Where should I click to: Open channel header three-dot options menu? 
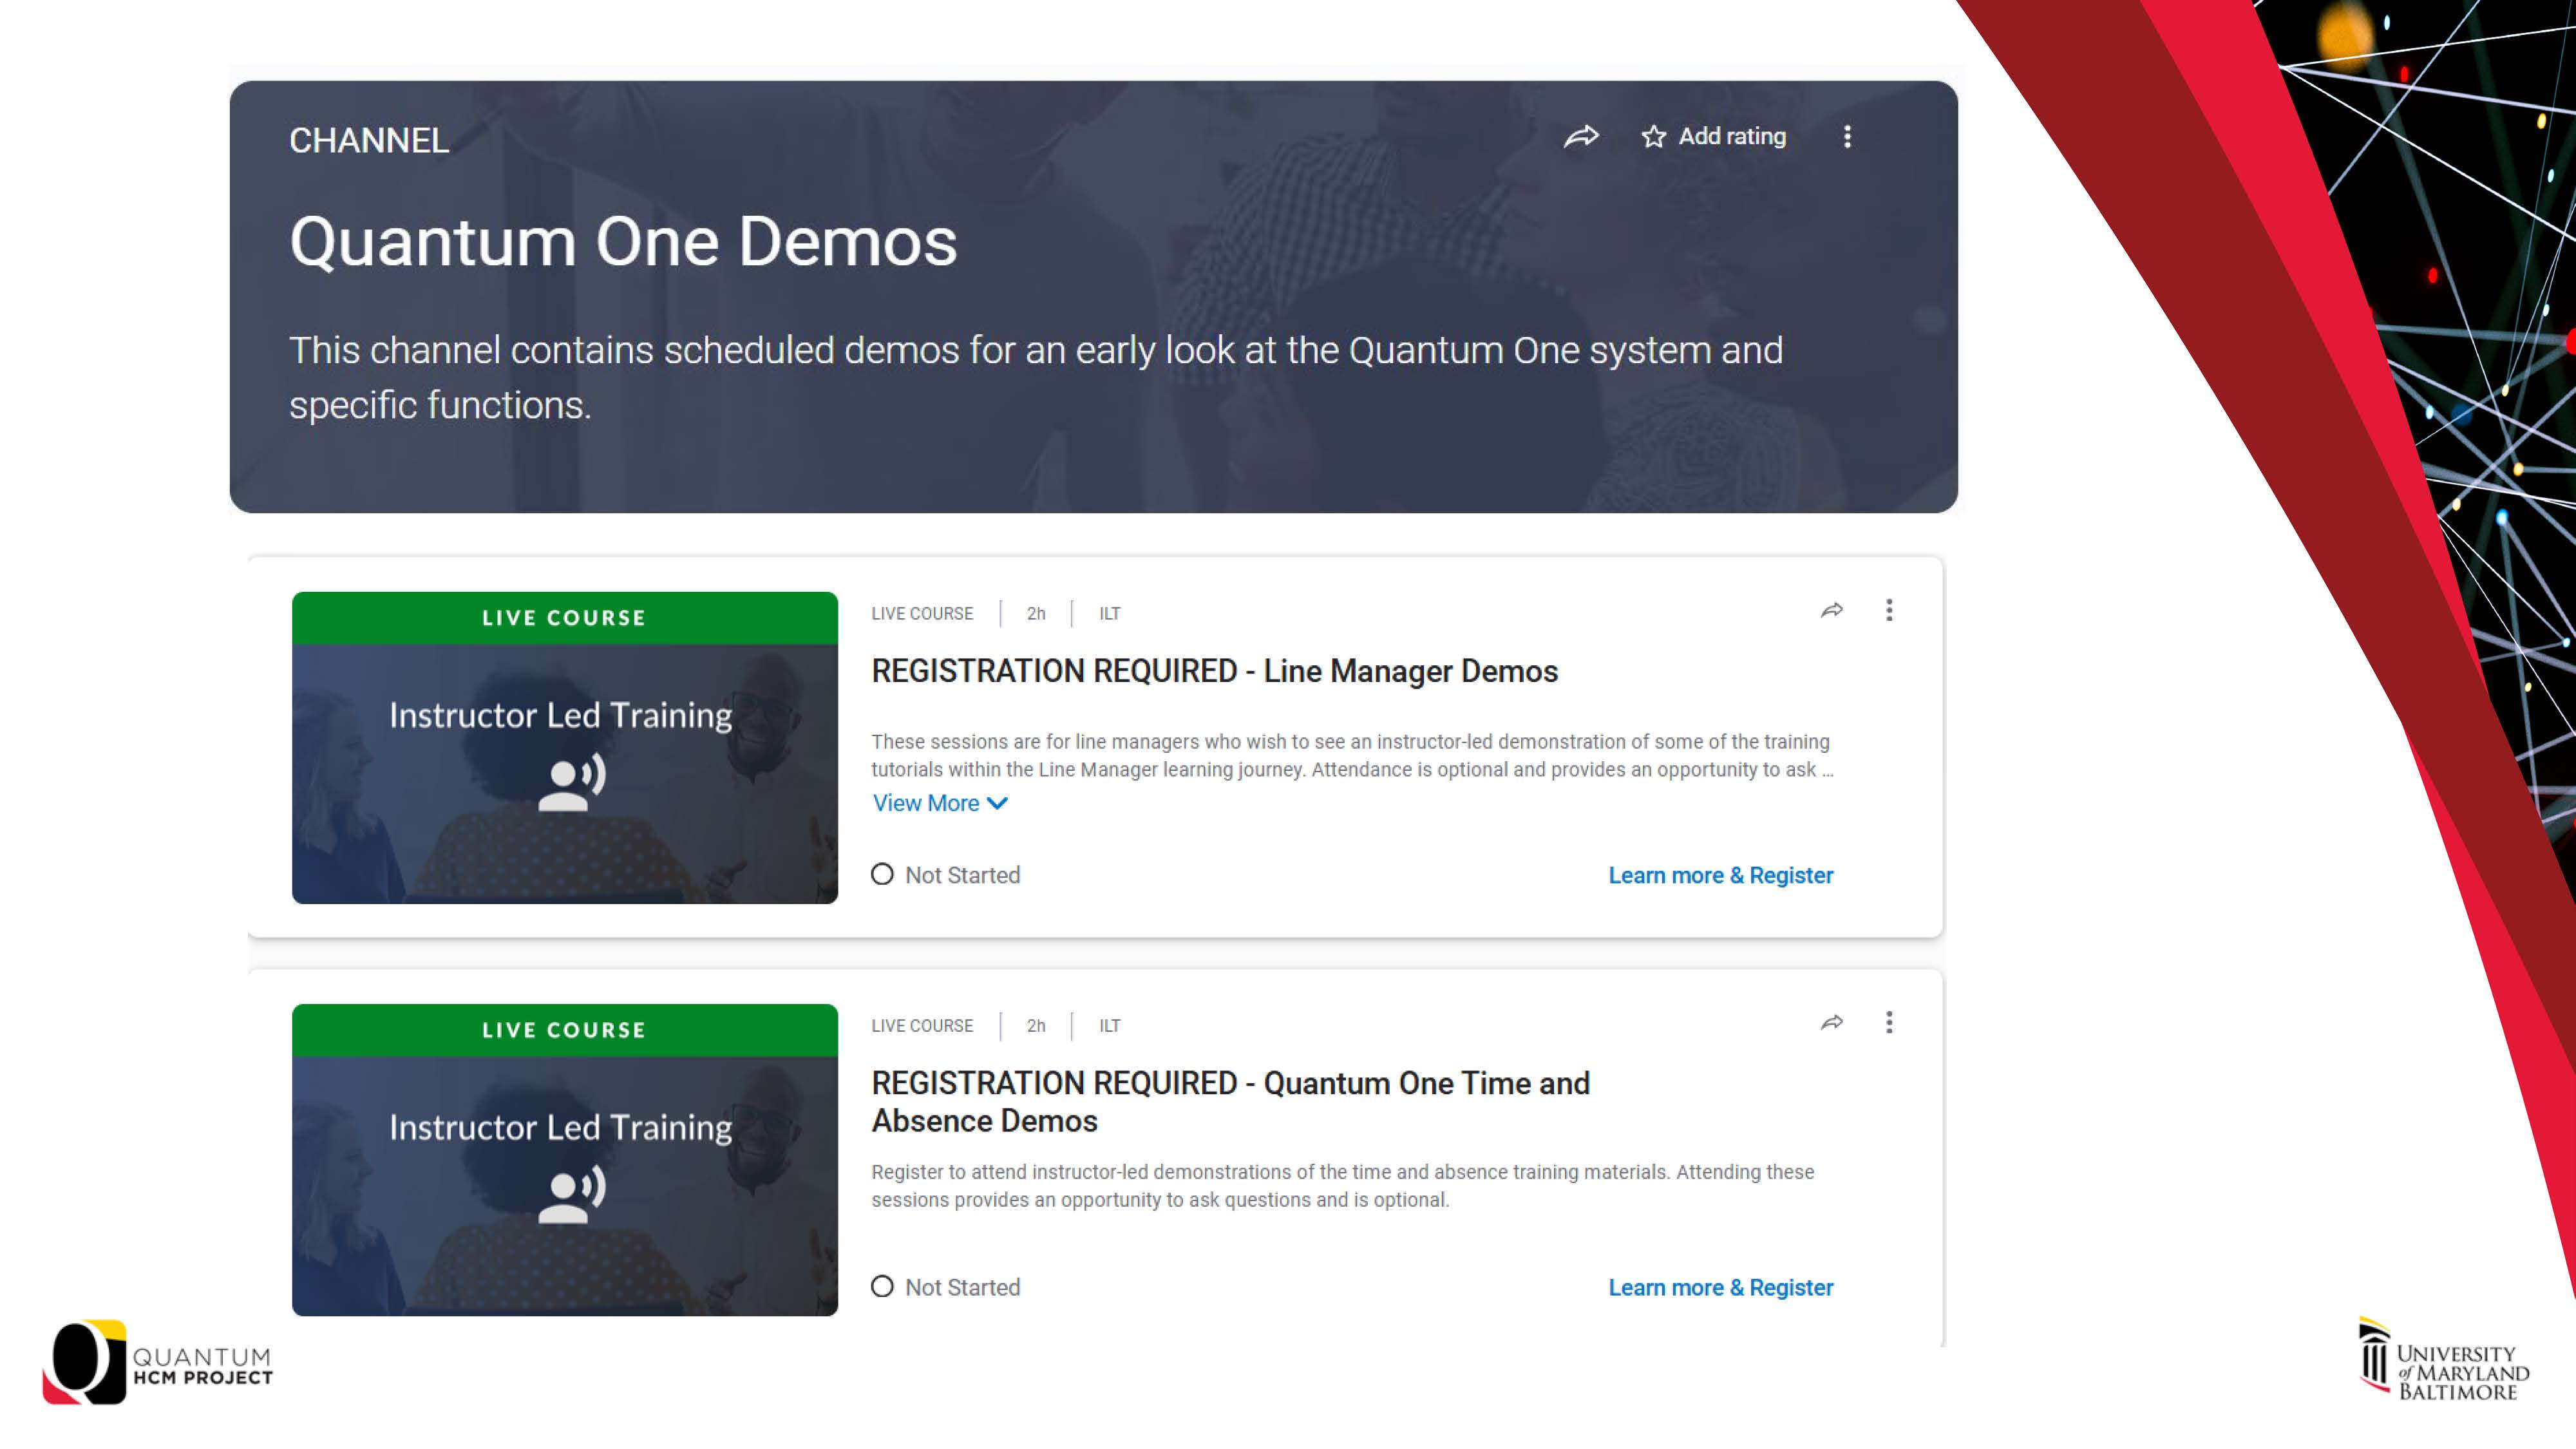(1847, 137)
